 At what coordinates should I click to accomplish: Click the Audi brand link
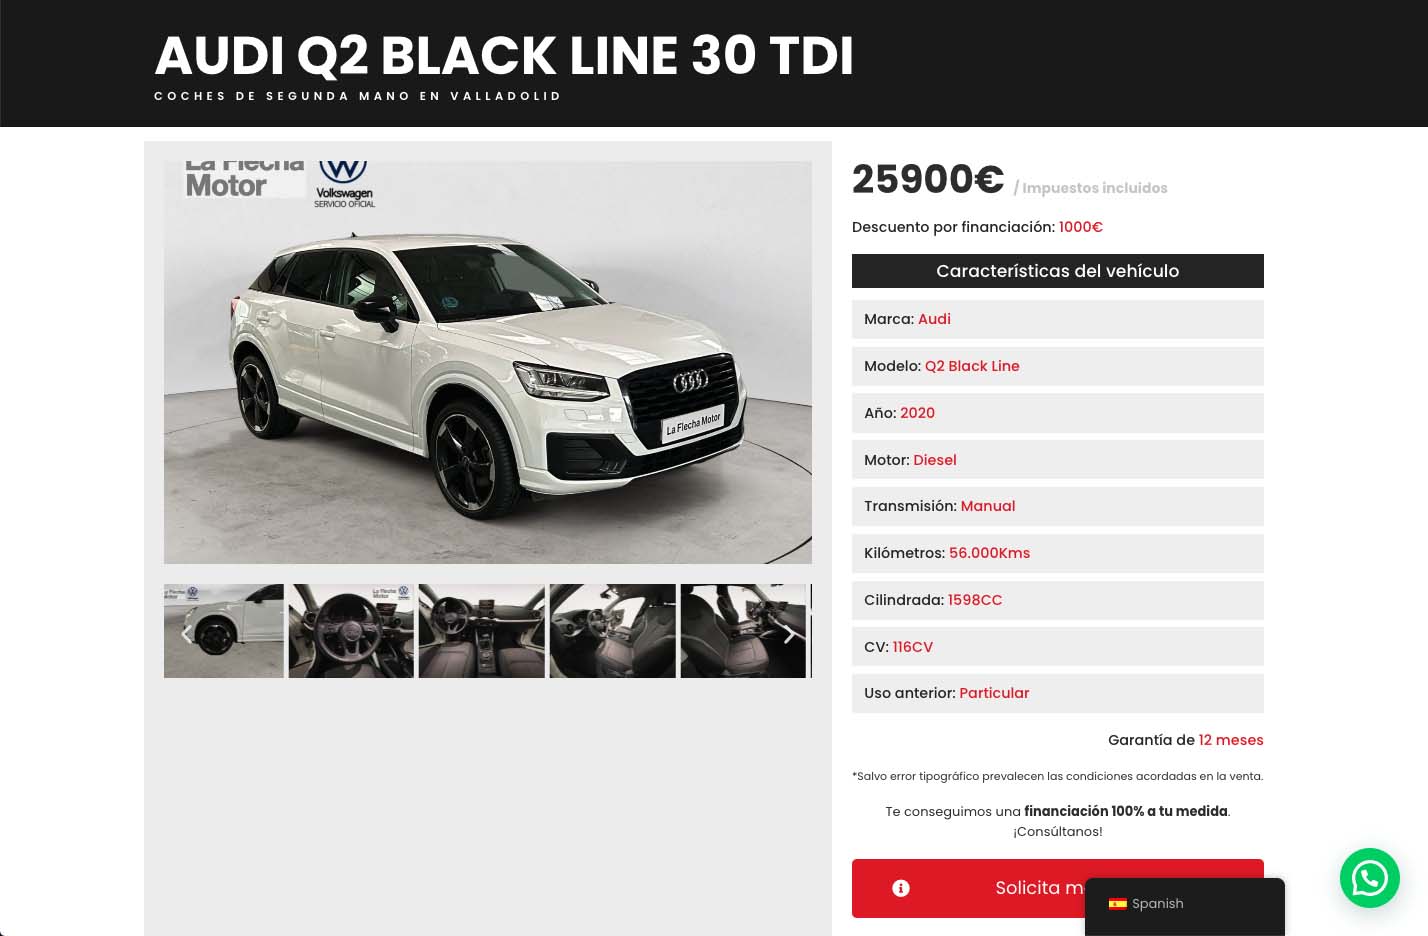click(x=934, y=319)
